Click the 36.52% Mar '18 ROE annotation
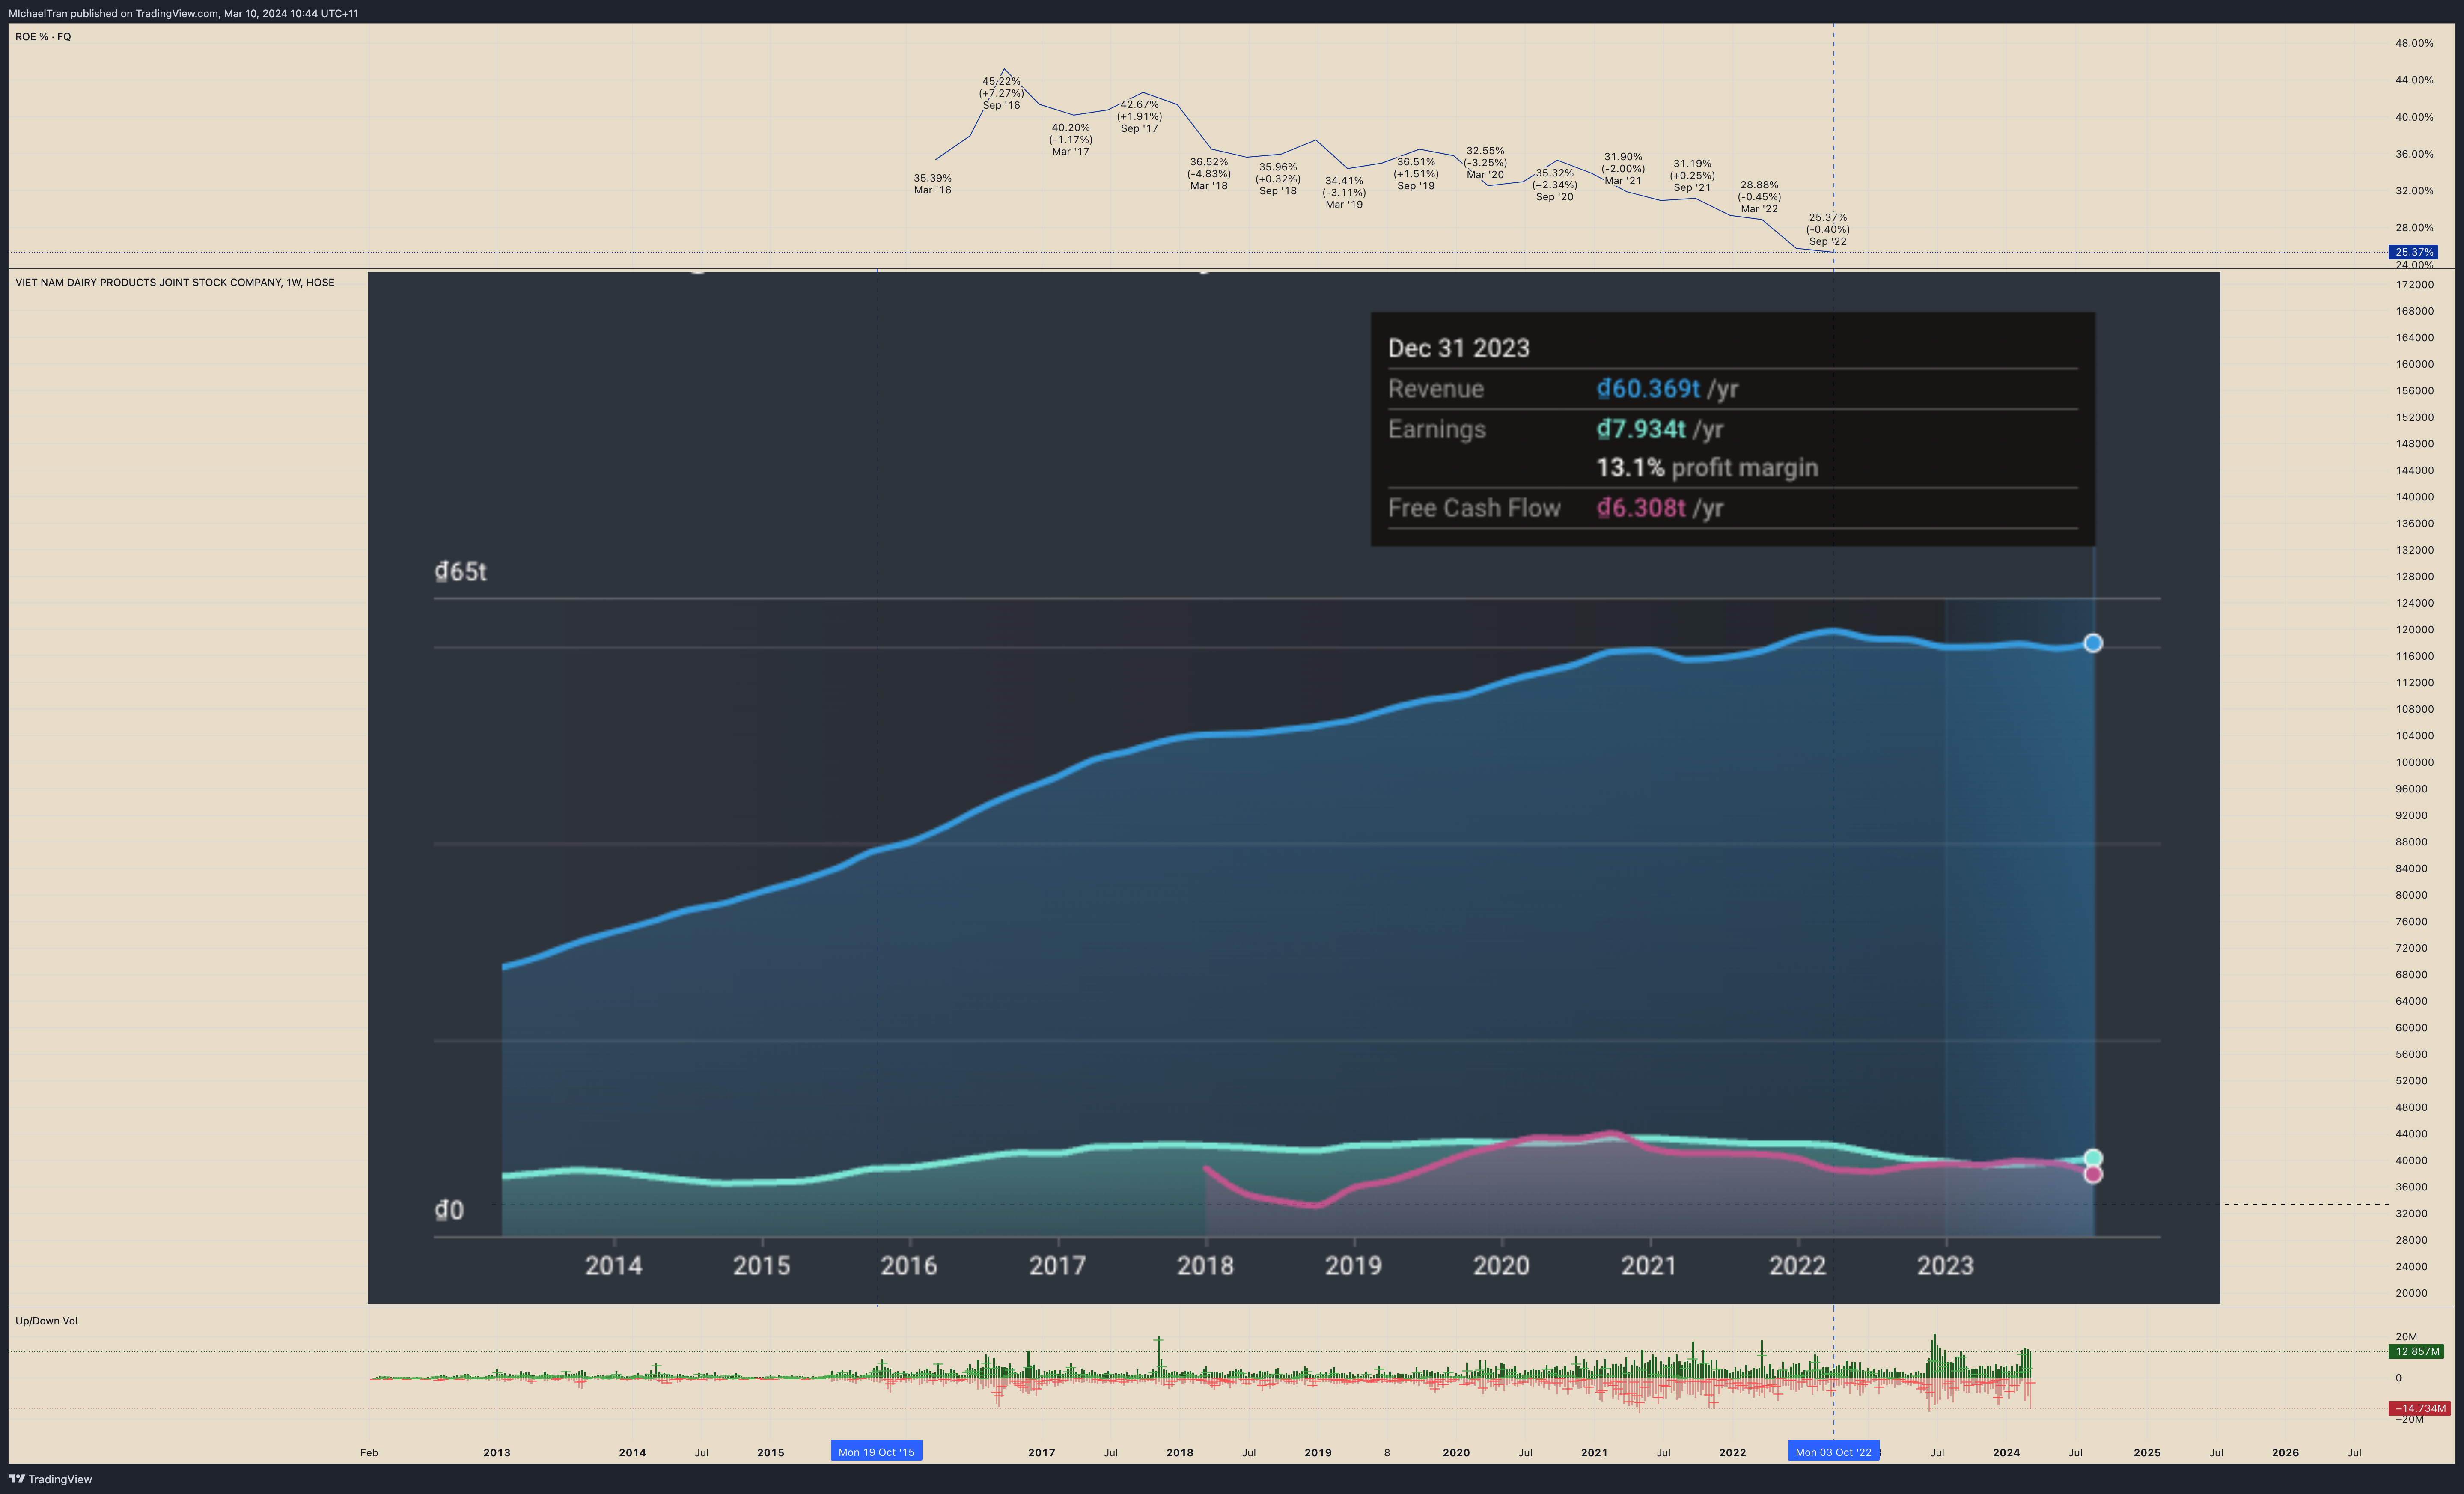The width and height of the screenshot is (2464, 1494). (1208, 173)
